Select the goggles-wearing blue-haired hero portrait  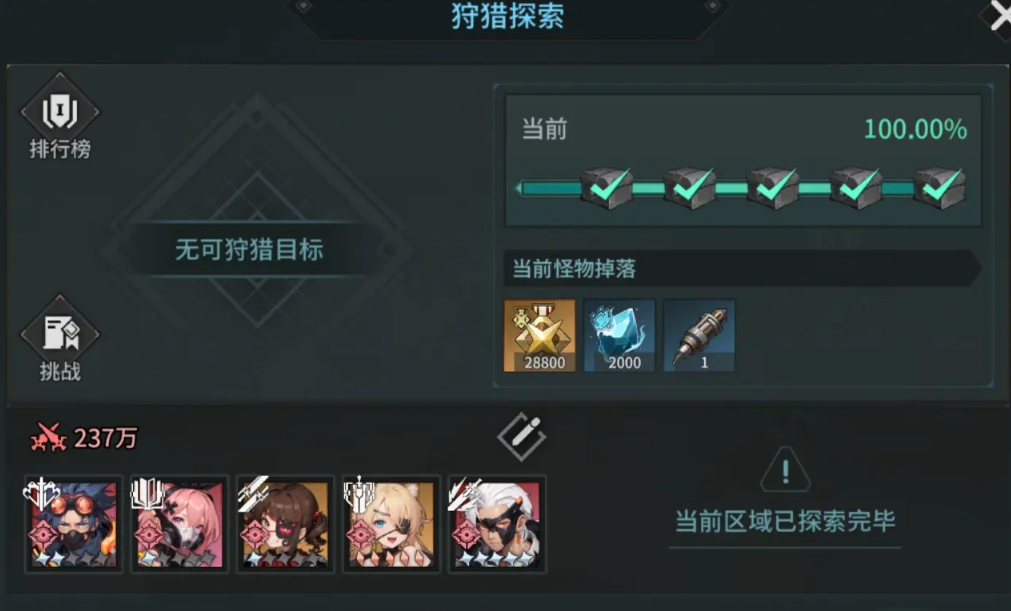tap(74, 524)
